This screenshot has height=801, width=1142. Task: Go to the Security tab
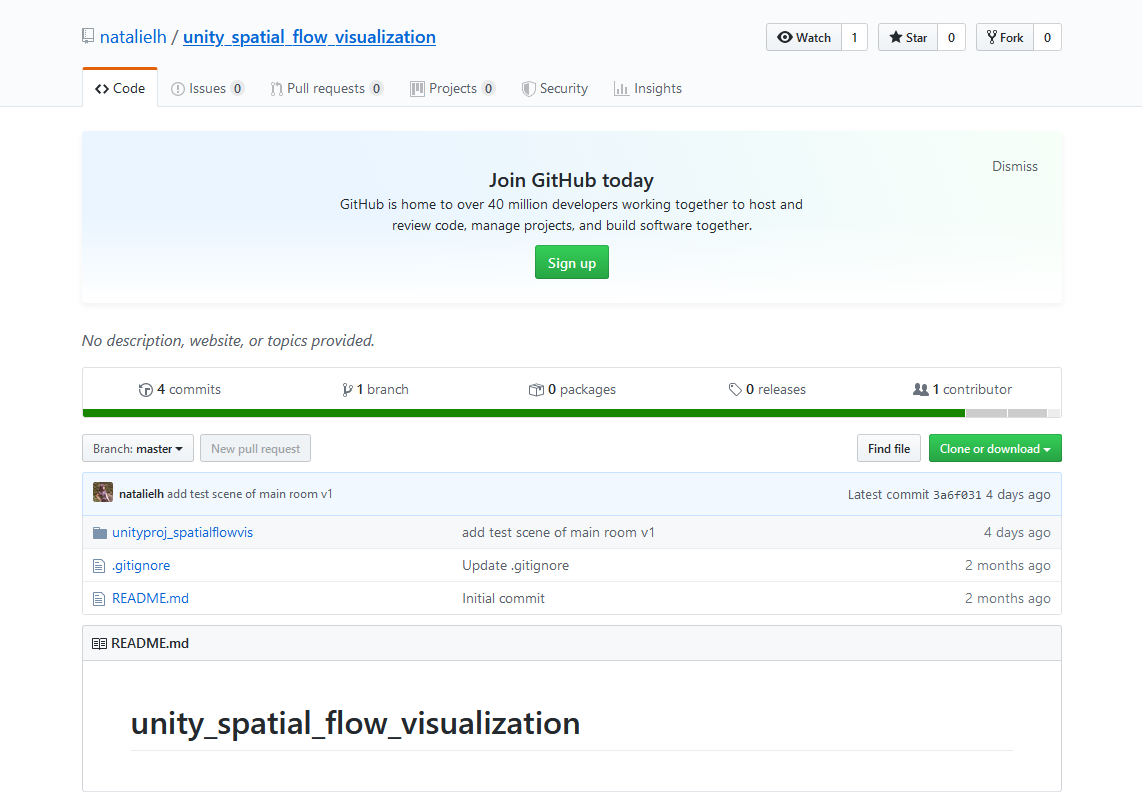555,89
